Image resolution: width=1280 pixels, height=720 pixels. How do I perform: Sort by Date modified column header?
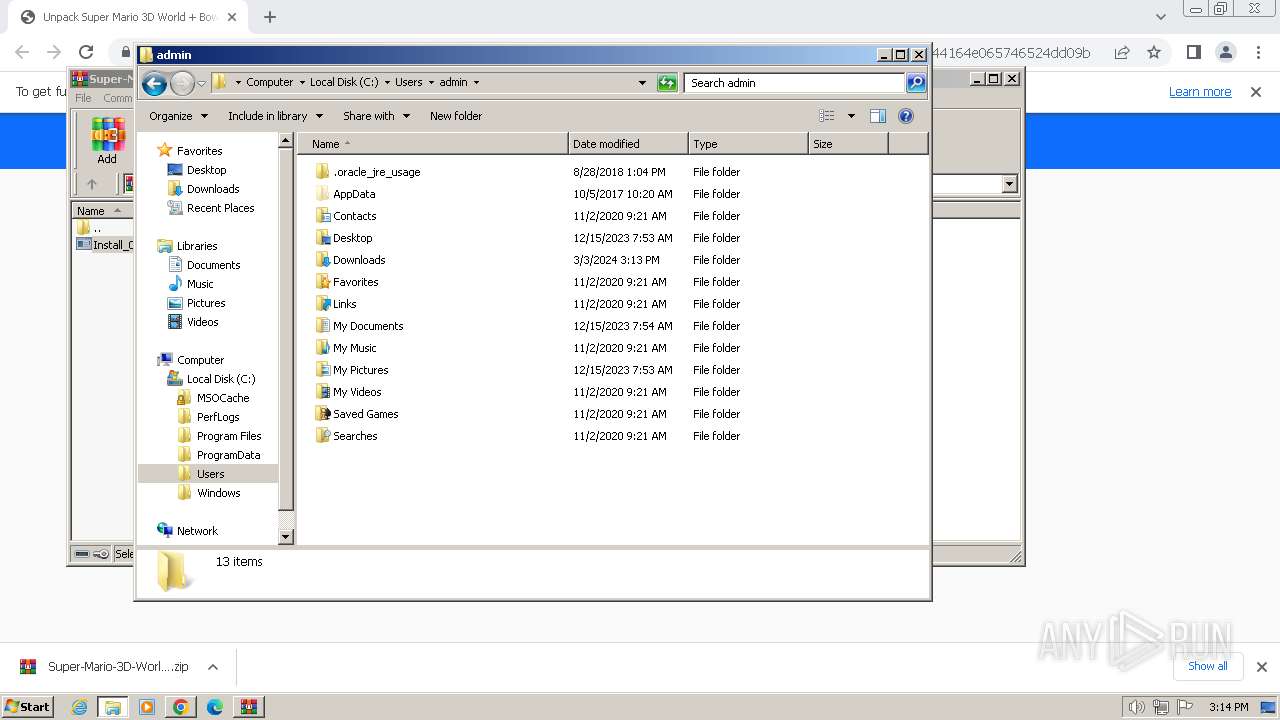coord(628,144)
